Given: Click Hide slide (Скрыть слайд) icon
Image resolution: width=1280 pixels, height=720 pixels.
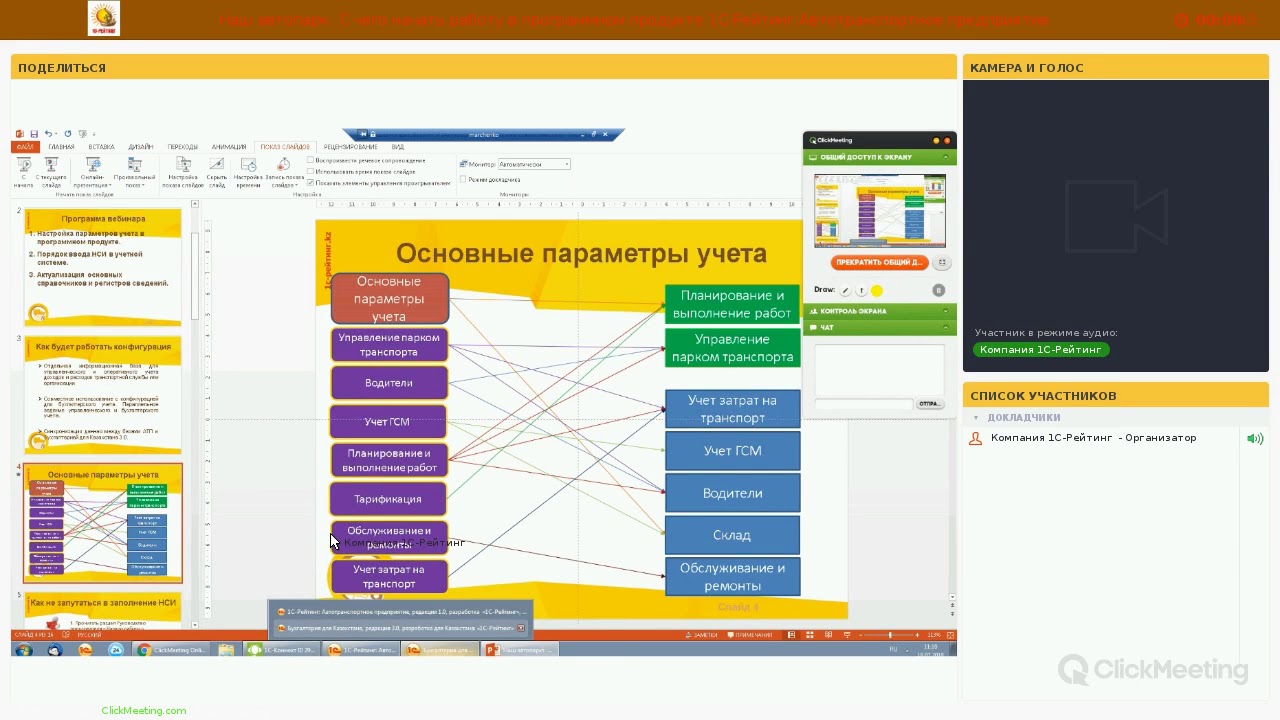Looking at the screenshot, I should coord(217,165).
